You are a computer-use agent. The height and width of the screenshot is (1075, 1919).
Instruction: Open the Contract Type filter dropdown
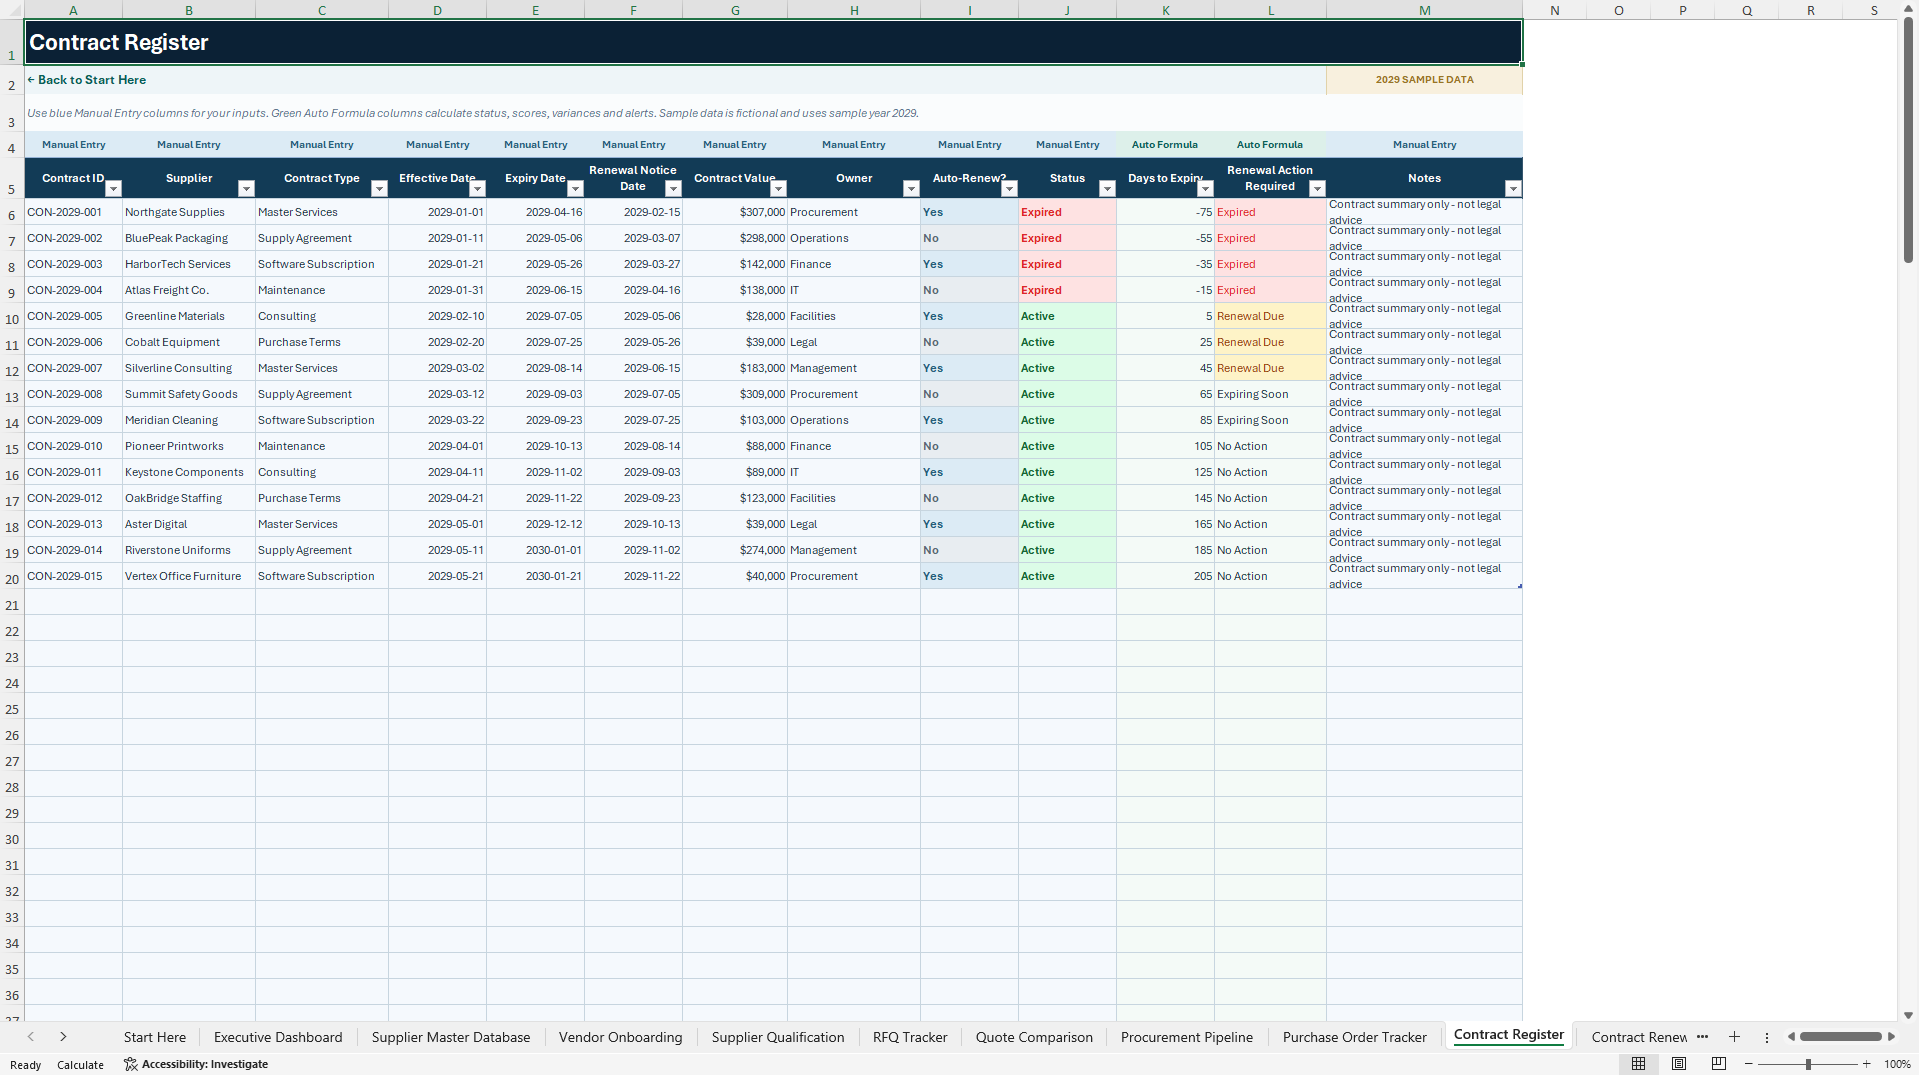pos(379,189)
